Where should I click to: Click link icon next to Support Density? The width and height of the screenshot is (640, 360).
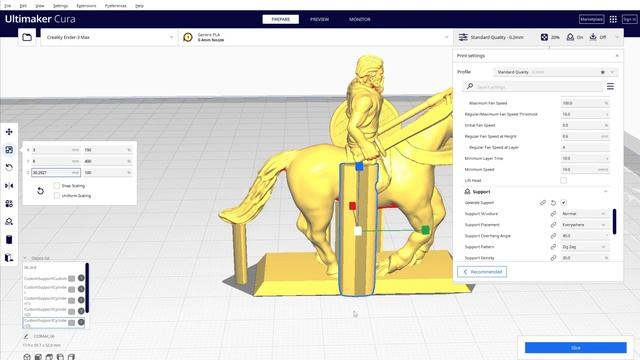(x=553, y=258)
